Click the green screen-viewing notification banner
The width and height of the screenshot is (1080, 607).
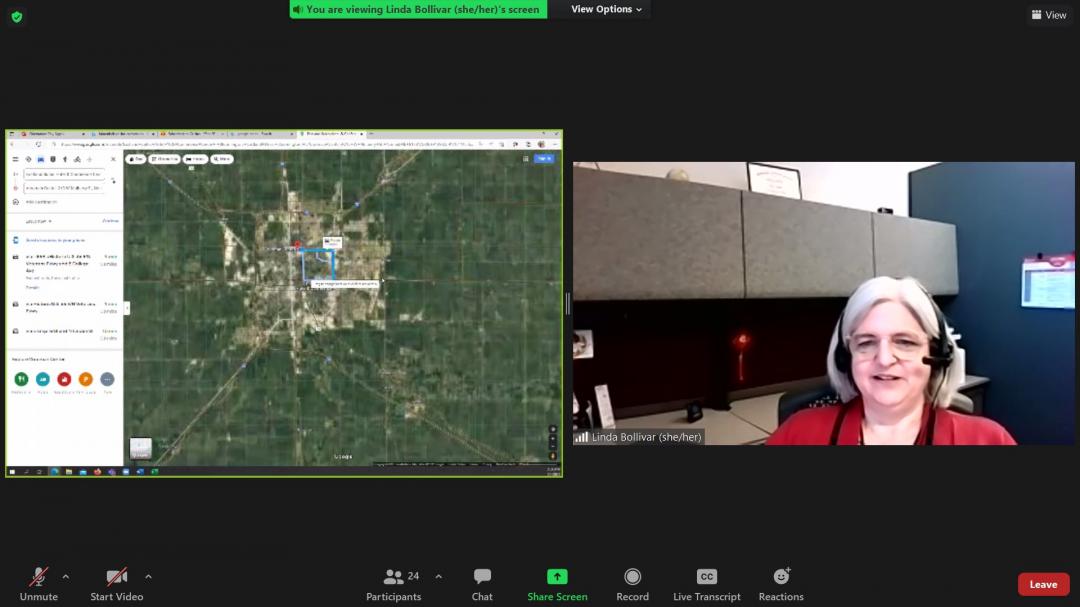pyautogui.click(x=418, y=9)
